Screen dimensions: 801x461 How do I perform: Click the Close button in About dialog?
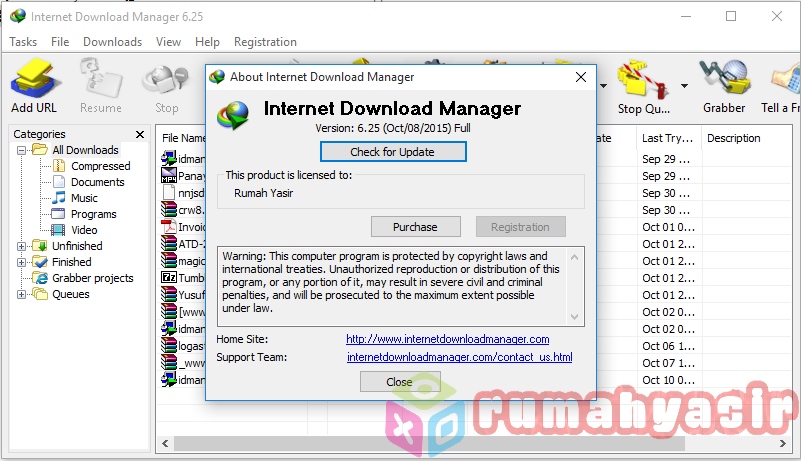399,382
